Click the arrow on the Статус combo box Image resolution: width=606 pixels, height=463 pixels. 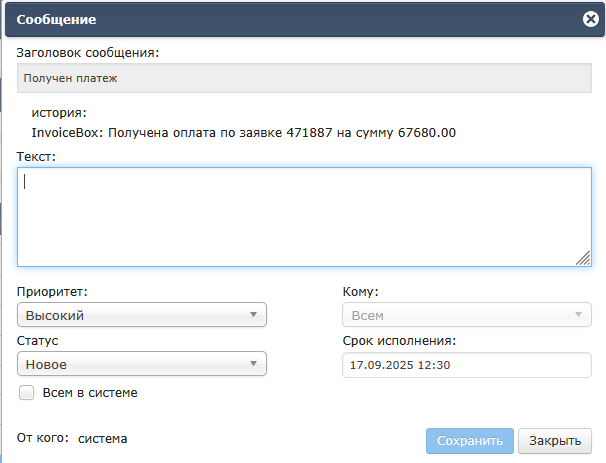click(x=253, y=365)
